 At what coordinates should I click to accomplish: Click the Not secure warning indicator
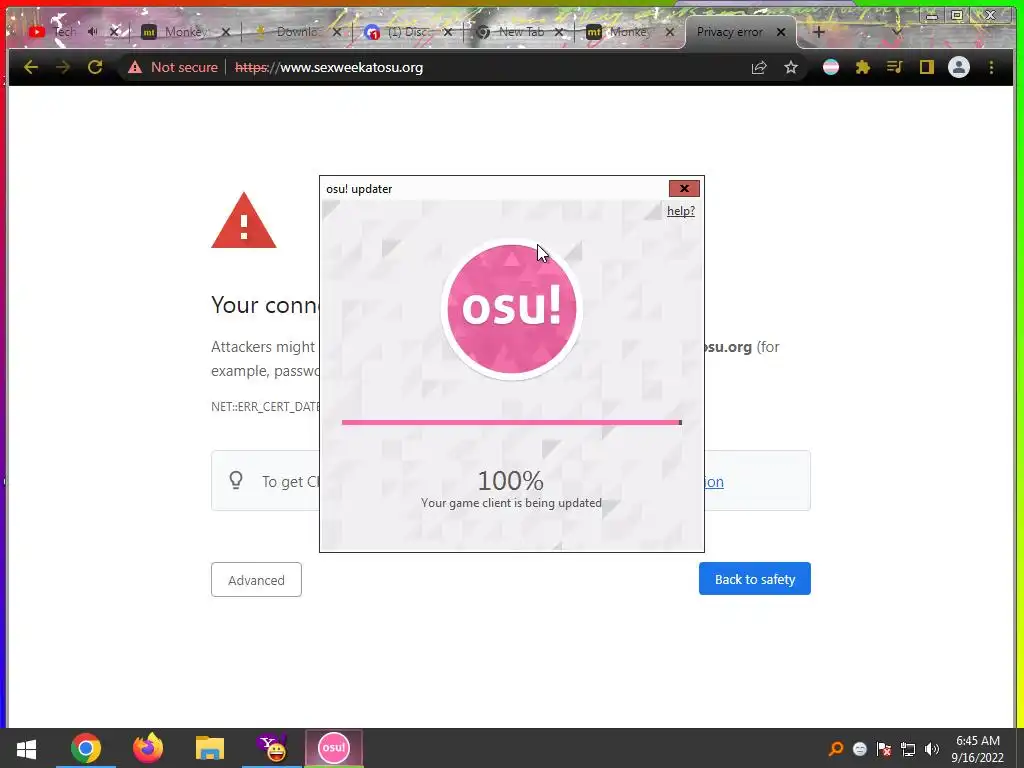(173, 67)
